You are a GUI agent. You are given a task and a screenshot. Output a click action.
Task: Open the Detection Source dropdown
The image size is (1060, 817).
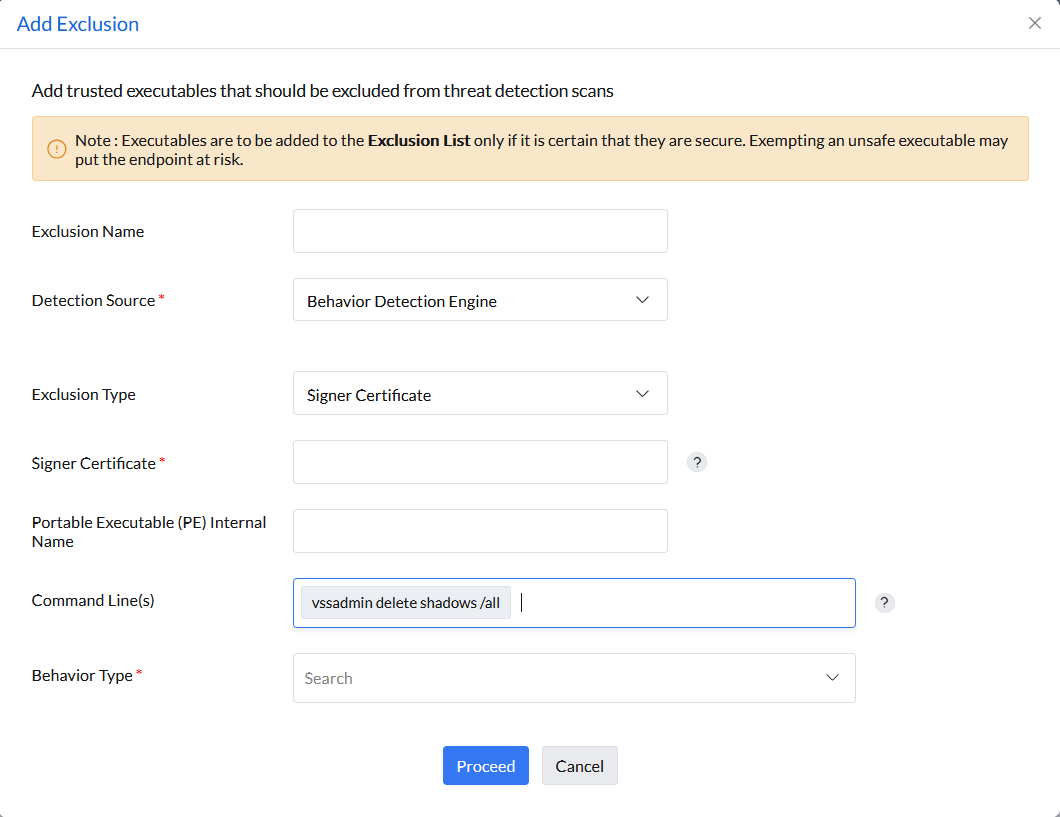click(x=480, y=299)
